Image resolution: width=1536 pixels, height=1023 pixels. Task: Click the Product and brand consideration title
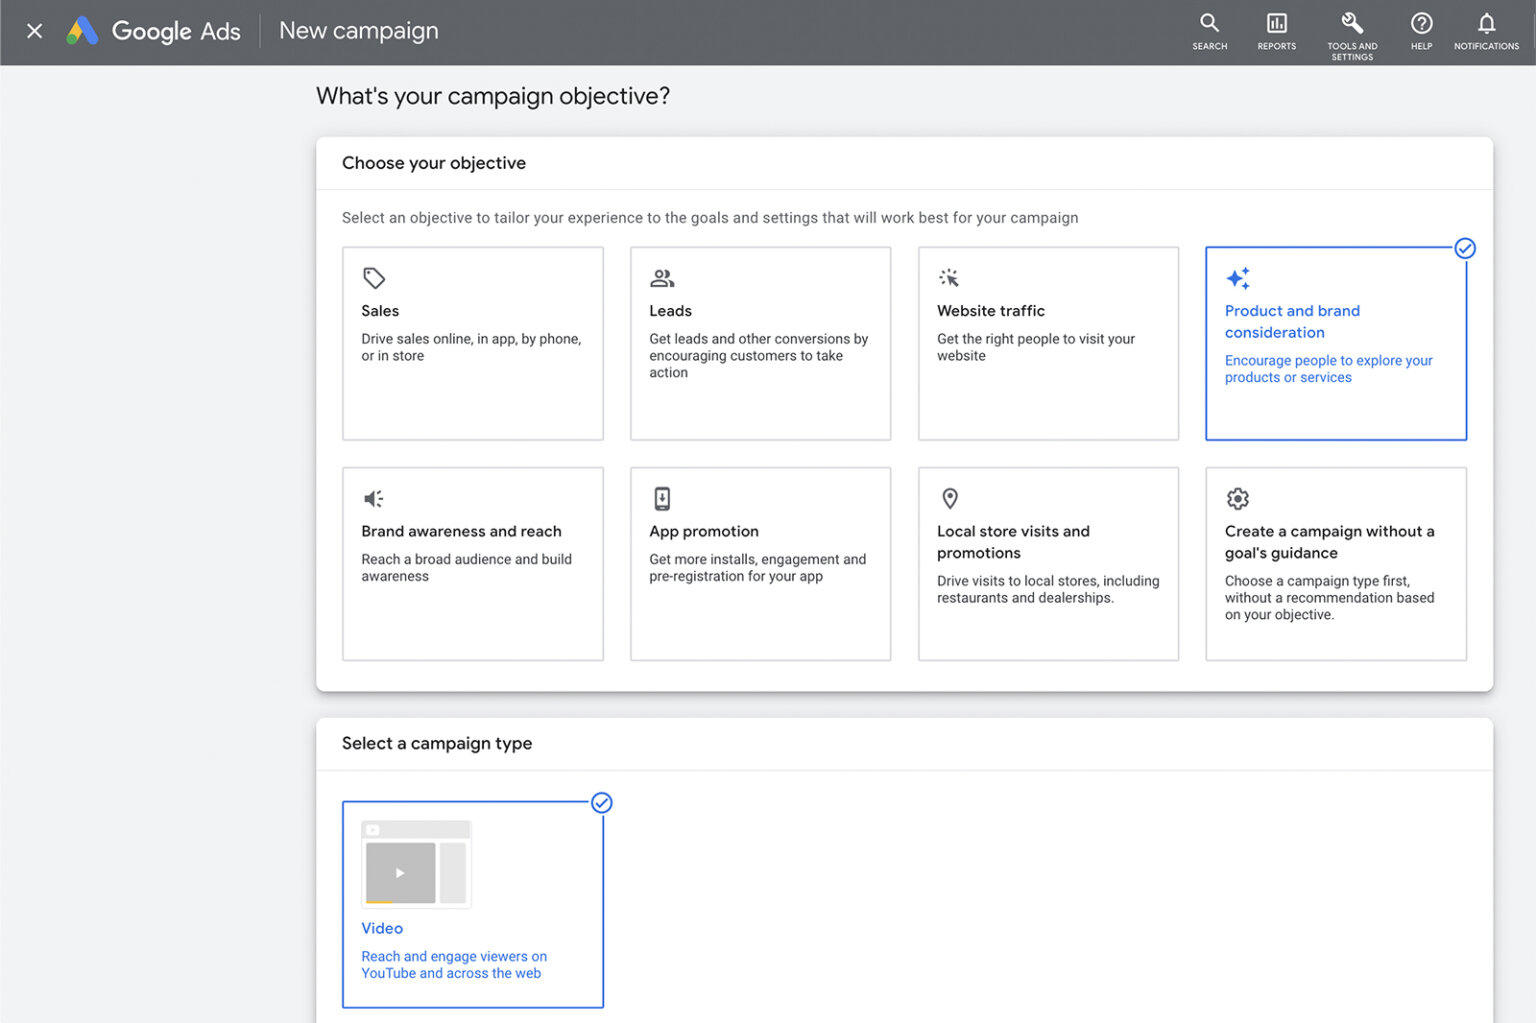coord(1292,321)
